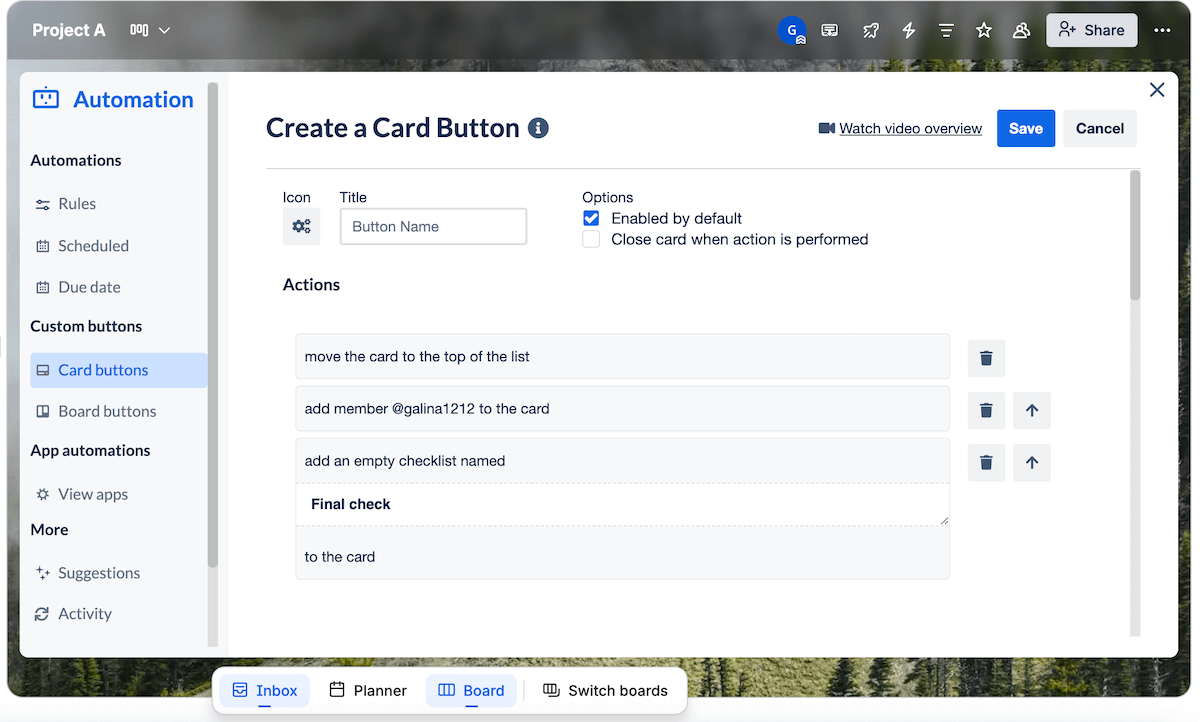Click Switch boards at the bottom

(606, 690)
